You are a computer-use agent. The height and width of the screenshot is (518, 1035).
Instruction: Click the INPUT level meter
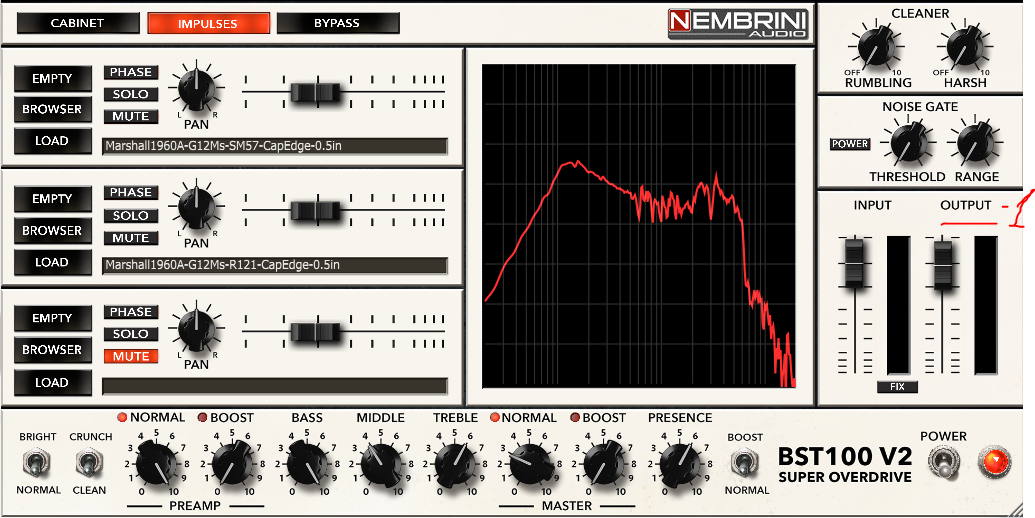(x=898, y=305)
